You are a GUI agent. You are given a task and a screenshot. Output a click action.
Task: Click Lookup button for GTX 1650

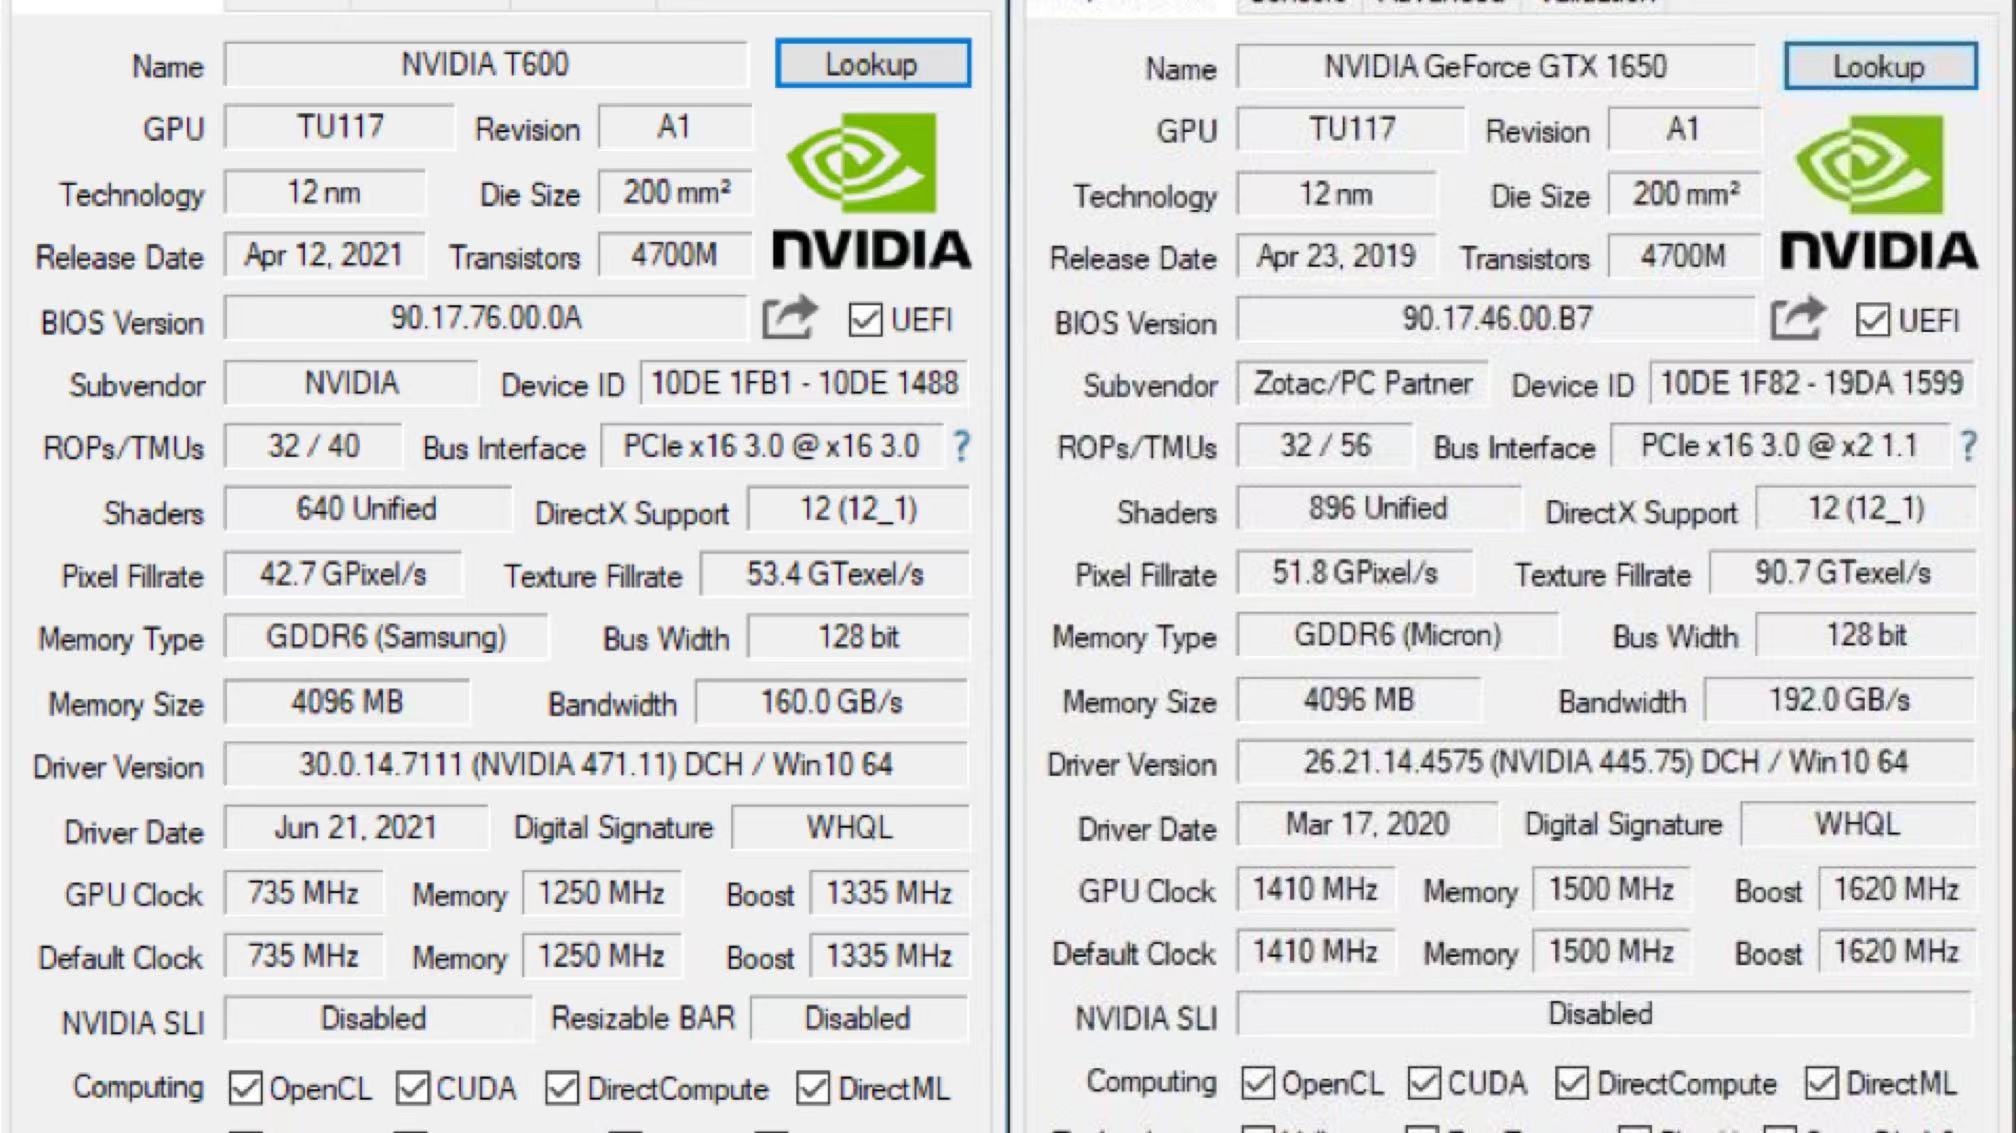1880,66
